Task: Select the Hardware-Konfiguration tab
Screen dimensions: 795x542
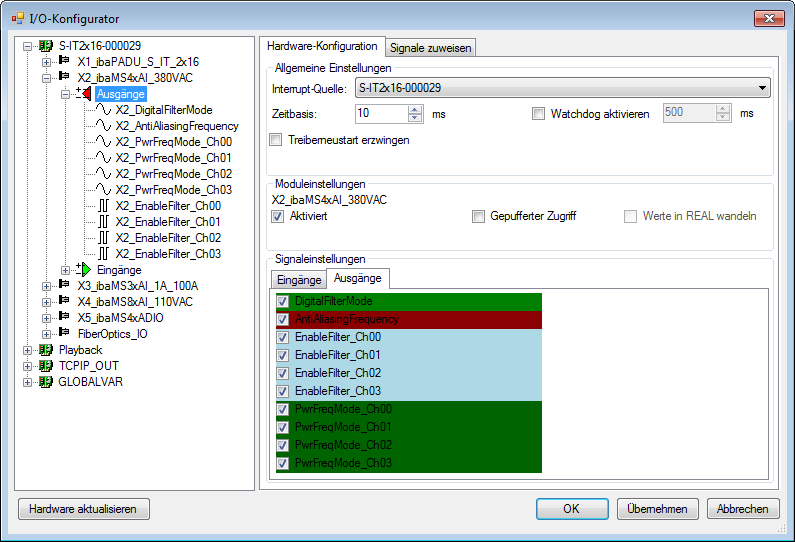Action: click(322, 46)
